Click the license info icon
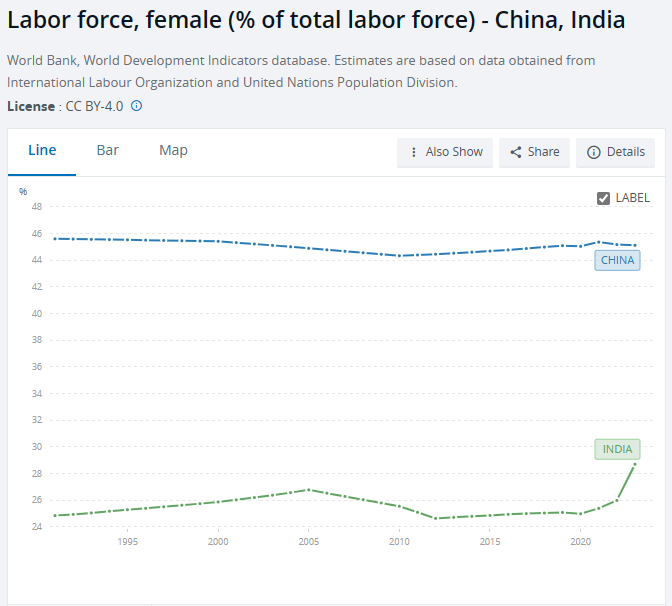The width and height of the screenshot is (672, 606). pos(136,106)
